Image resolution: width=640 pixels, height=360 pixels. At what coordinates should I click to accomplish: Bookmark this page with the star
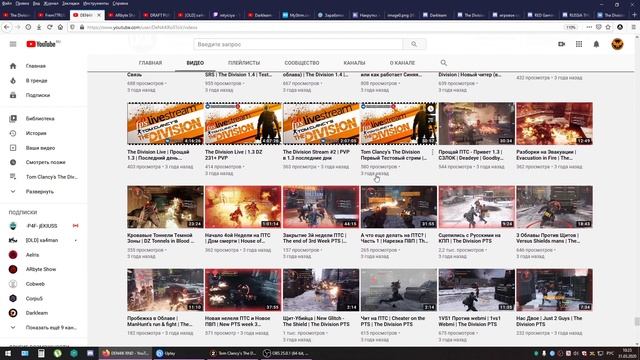(x=608, y=27)
